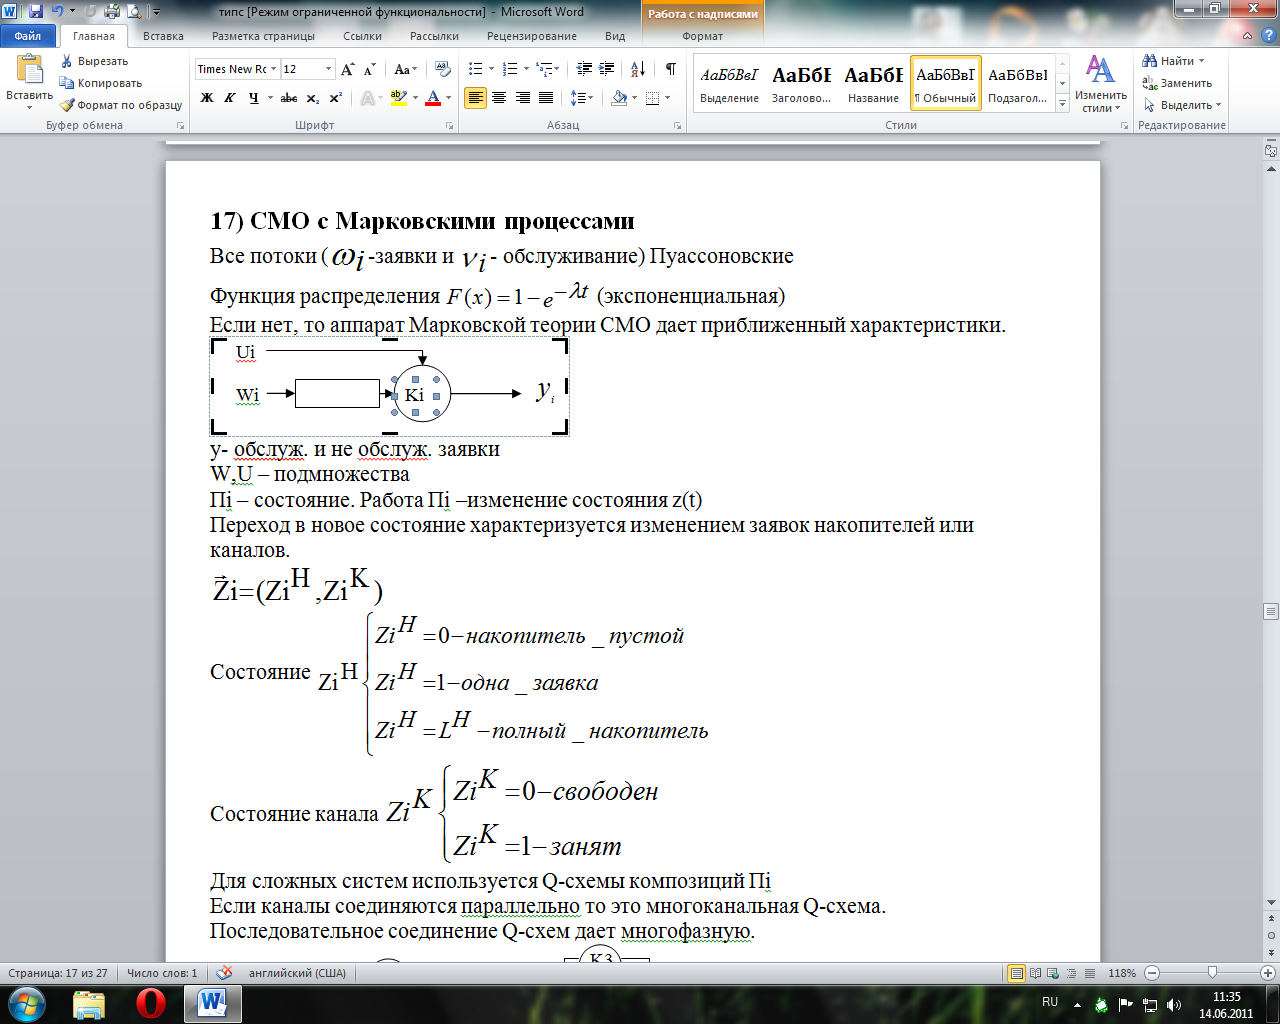This screenshot has height=1024, width=1280.
Task: Expand styles gallery More arrow
Action: coord(1062,102)
